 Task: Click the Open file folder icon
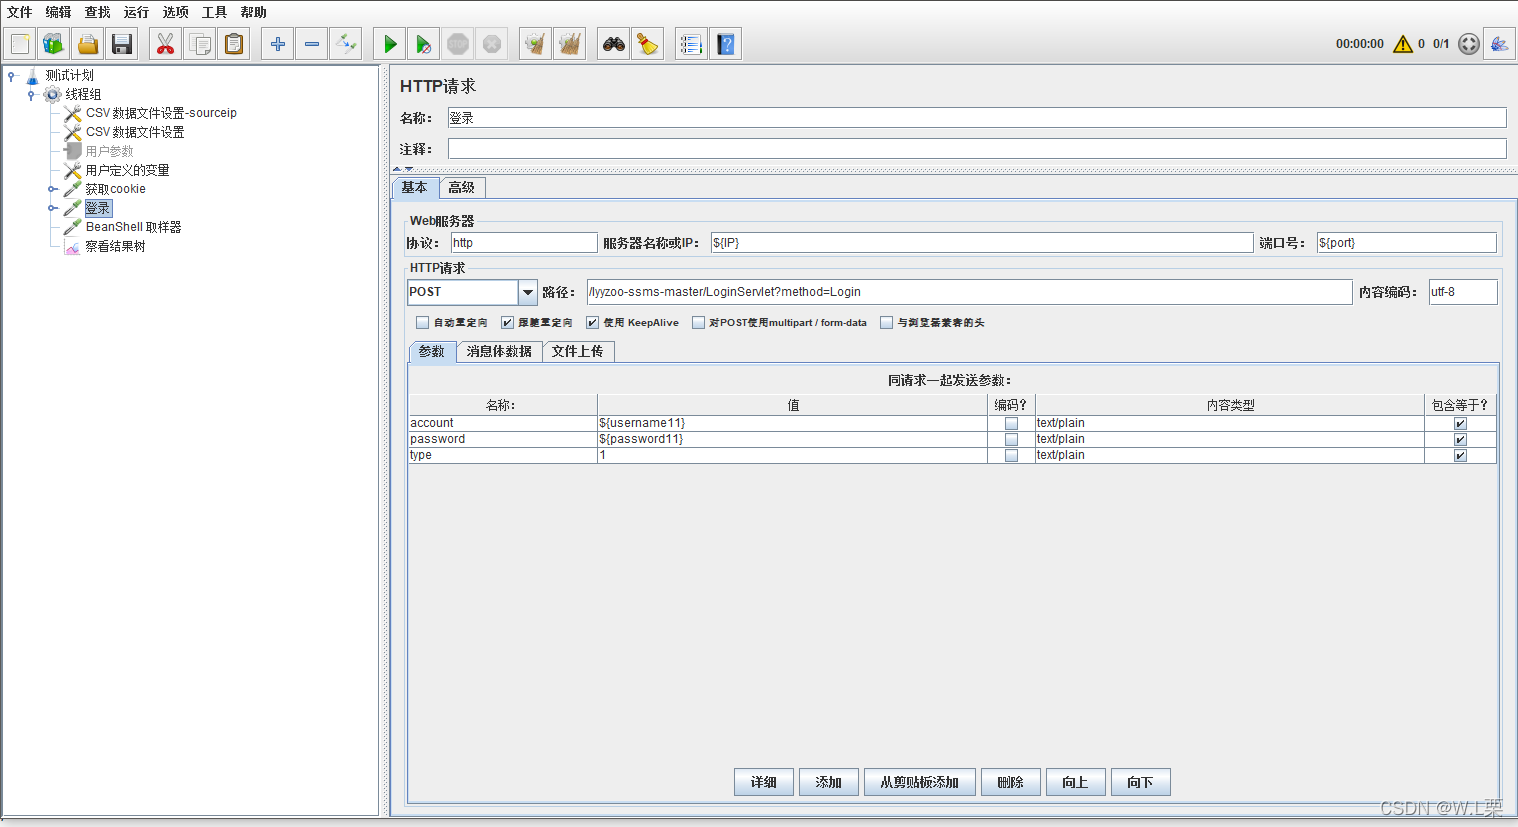(x=88, y=44)
